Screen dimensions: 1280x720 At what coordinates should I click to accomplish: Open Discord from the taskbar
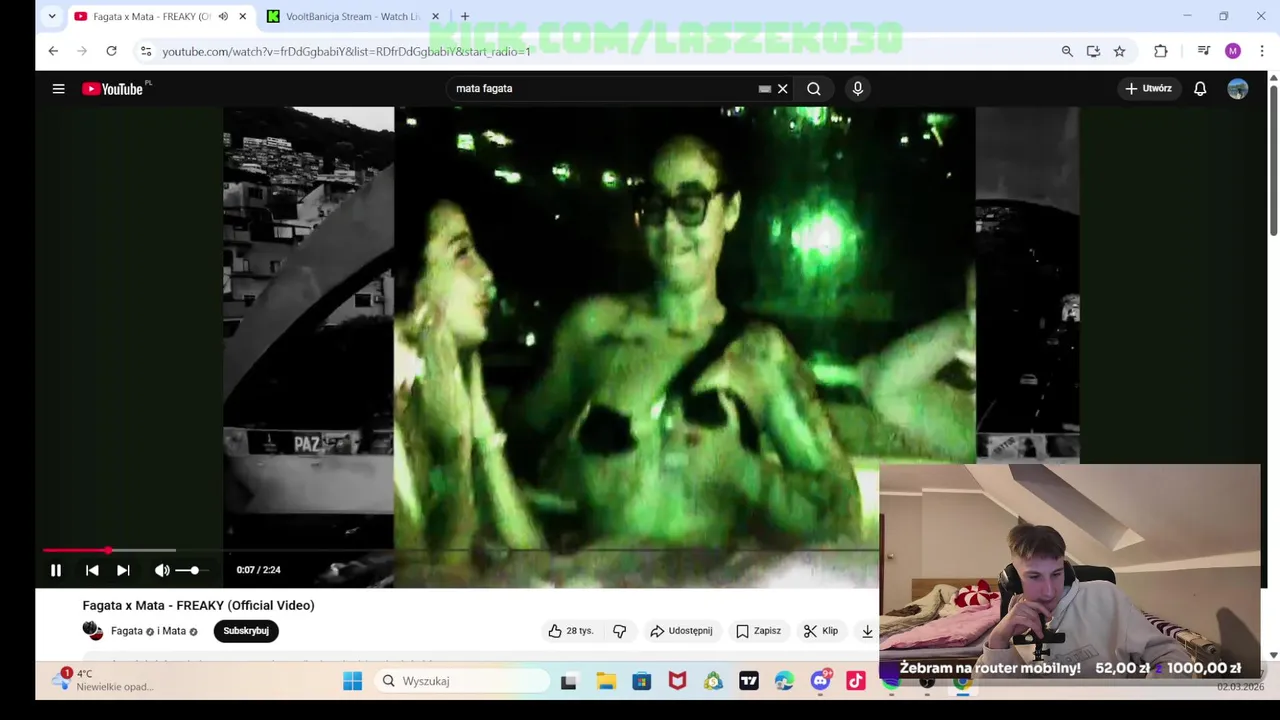point(820,681)
